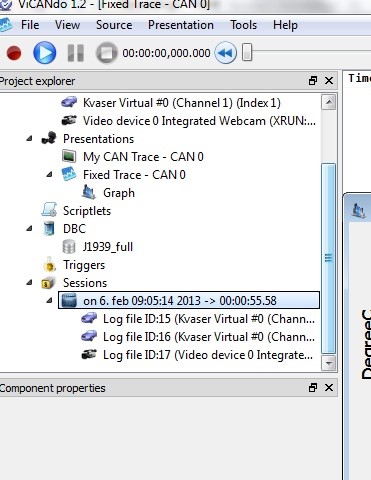Collapse the Presentations tree node
371x480 pixels.
click(x=29, y=138)
